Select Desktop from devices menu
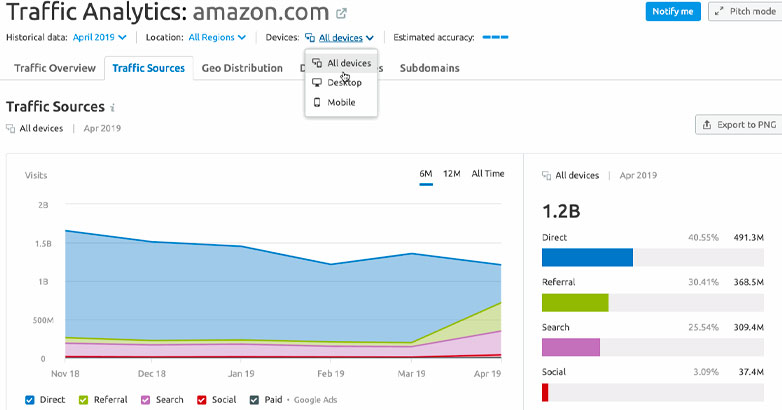This screenshot has width=782, height=410. pos(343,82)
